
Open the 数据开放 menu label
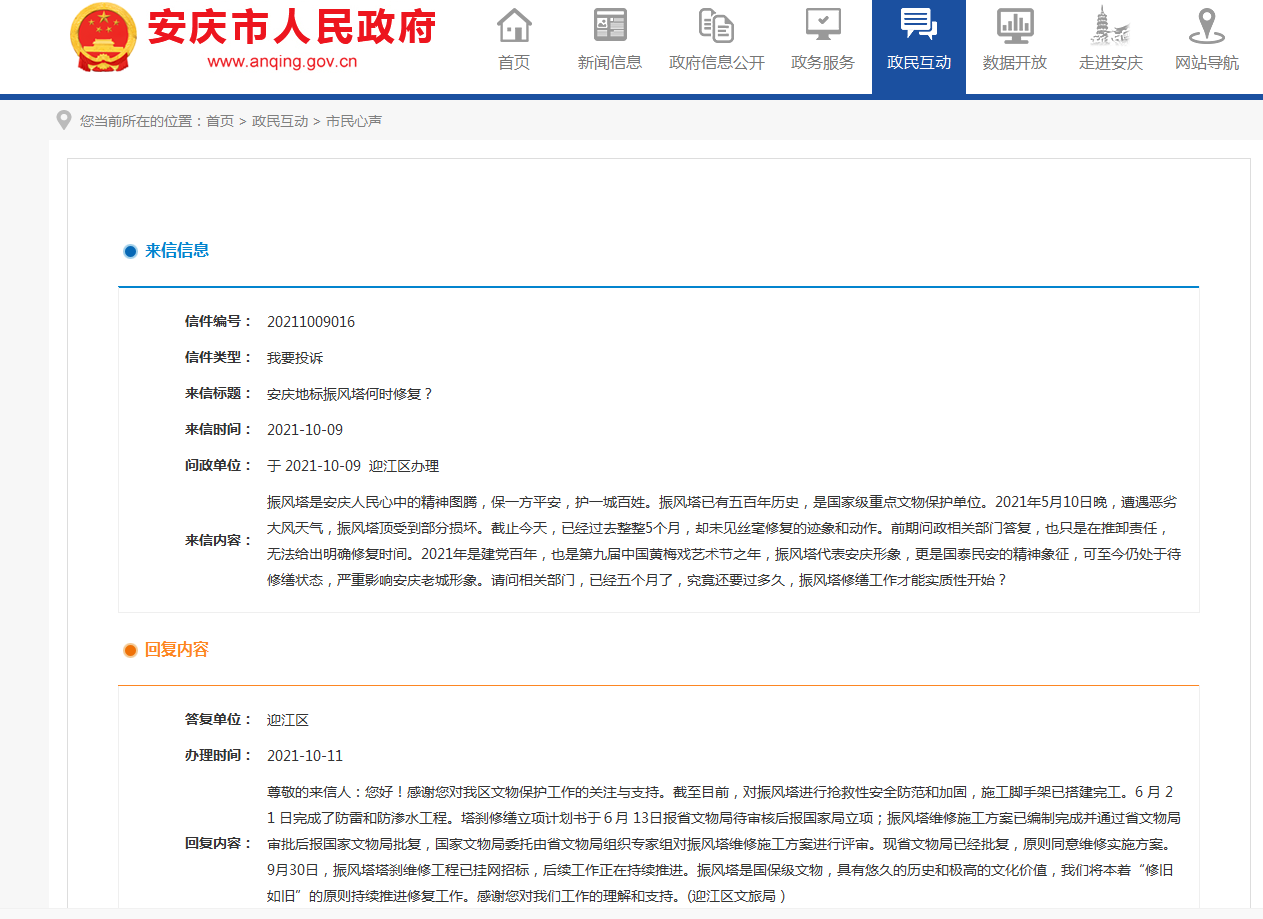pyautogui.click(x=1015, y=62)
